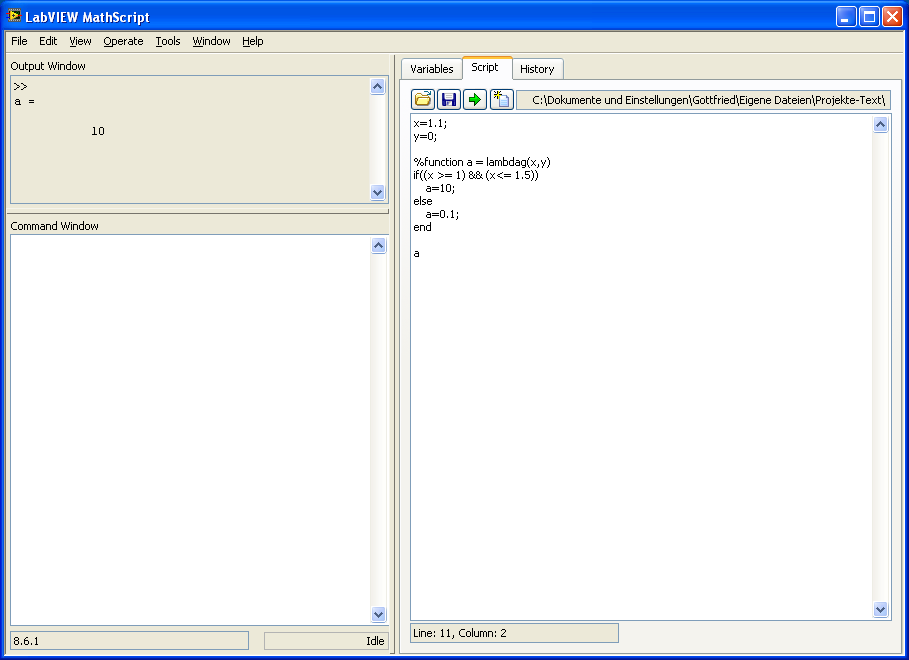This screenshot has height=660, width=909.
Task: Click the 'a=0.1;' script line
Action: [442, 215]
